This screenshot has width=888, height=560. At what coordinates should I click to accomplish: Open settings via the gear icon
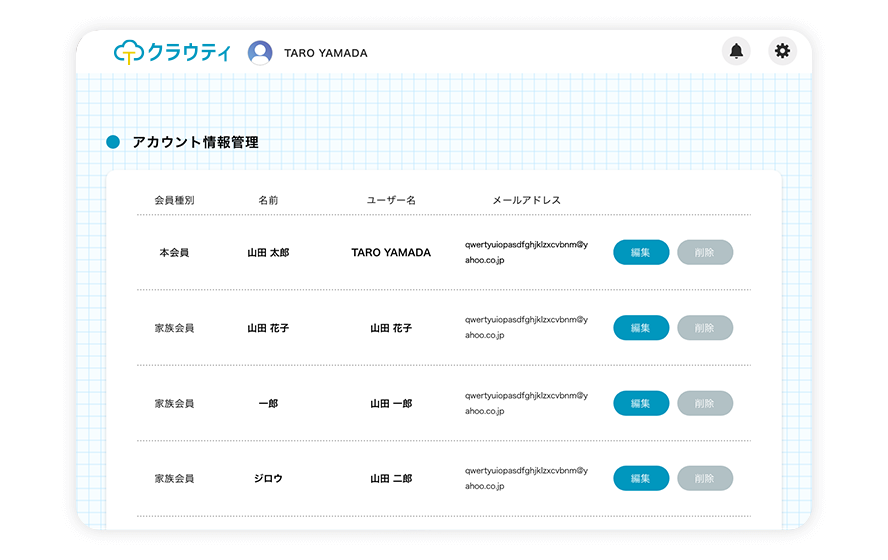tap(782, 52)
